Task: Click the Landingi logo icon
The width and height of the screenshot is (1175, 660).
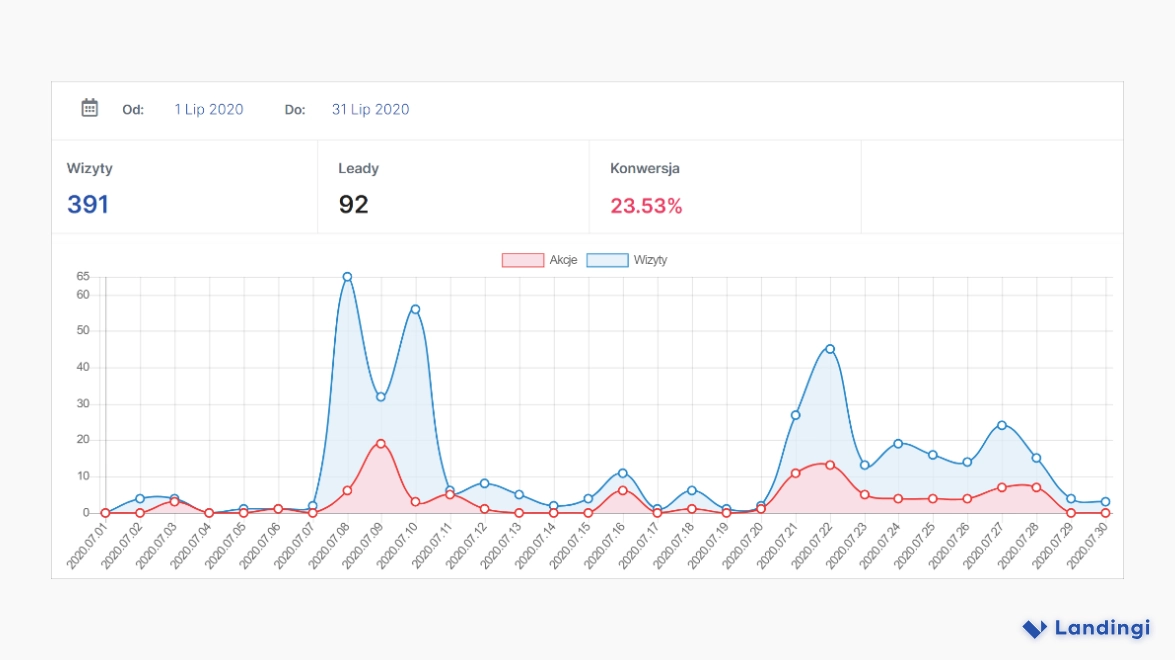Action: pyautogui.click(x=1034, y=629)
